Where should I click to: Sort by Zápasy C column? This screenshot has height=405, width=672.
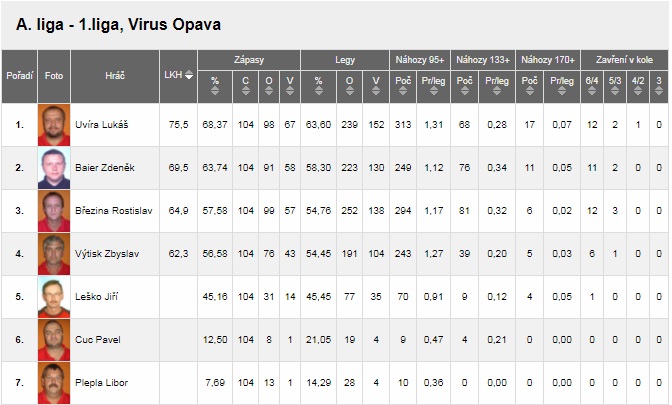246,83
